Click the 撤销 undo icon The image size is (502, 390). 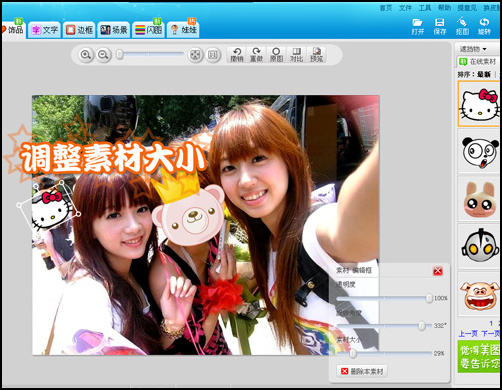click(x=237, y=54)
